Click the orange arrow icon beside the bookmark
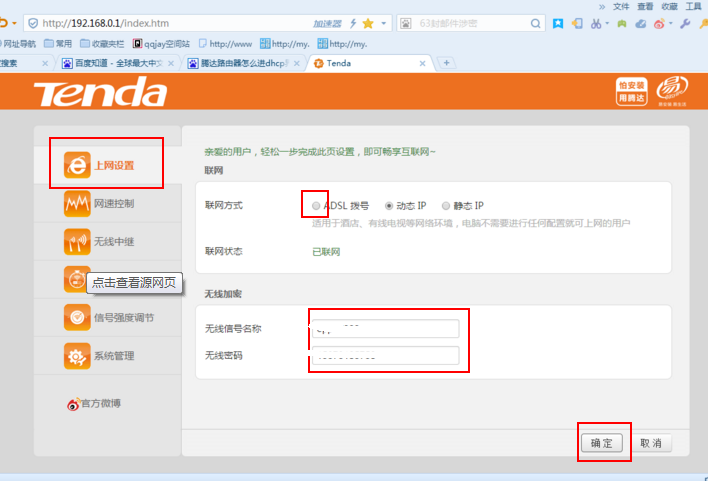The height and width of the screenshot is (481, 708). [577, 23]
